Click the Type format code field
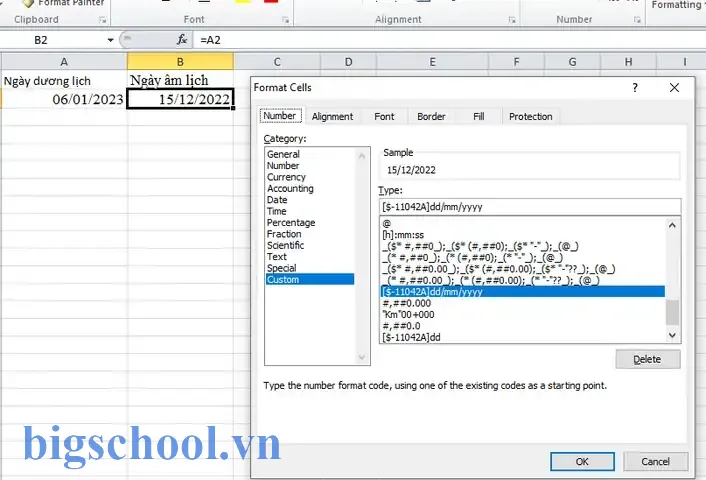Viewport: 706px width, 480px height. (530, 207)
